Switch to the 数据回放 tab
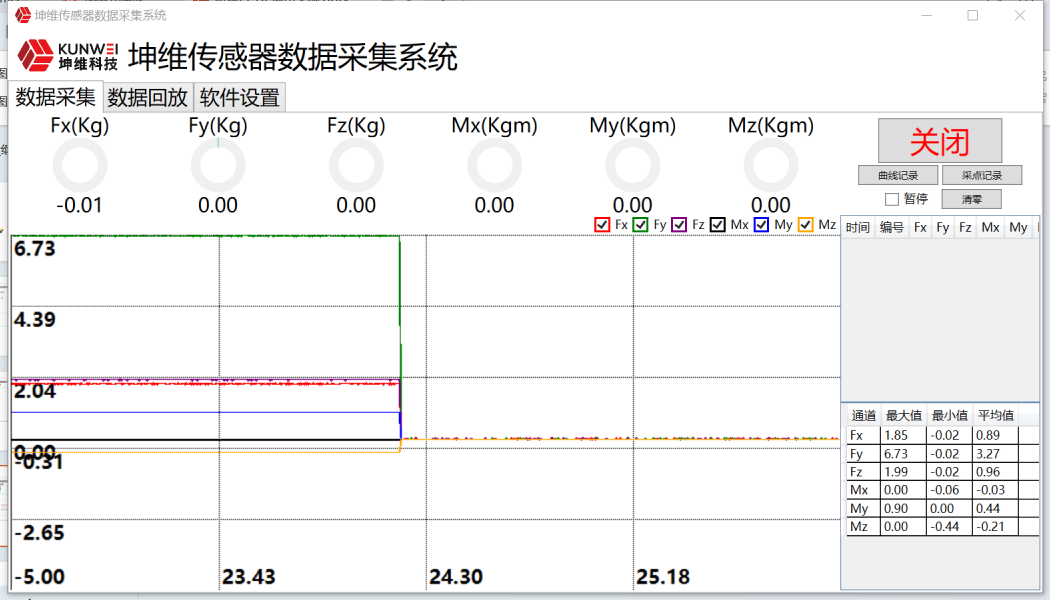 [147, 97]
